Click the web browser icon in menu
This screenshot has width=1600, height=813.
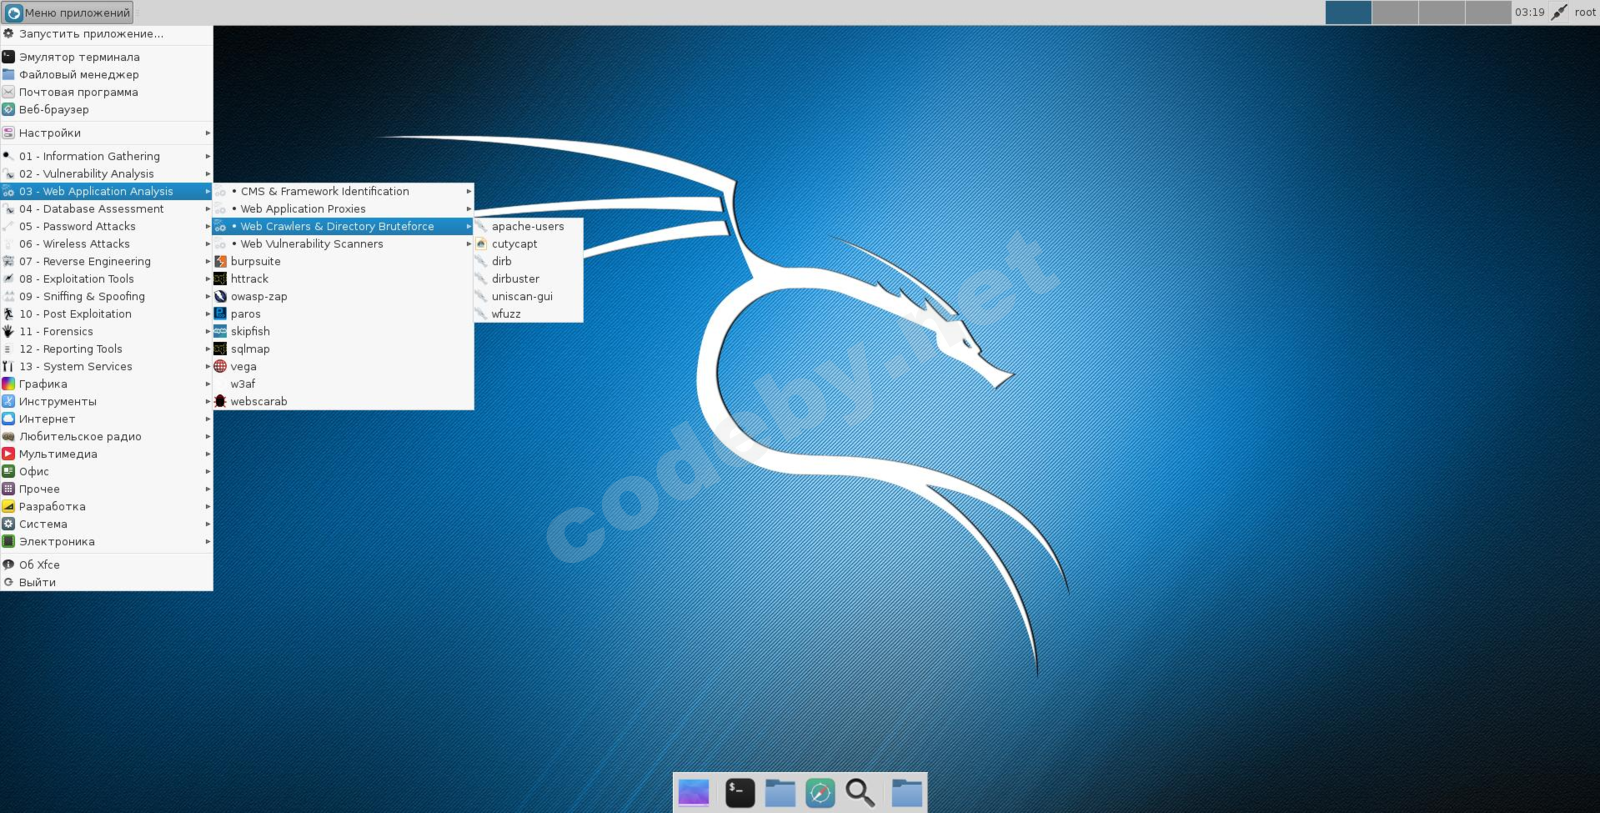[8, 109]
